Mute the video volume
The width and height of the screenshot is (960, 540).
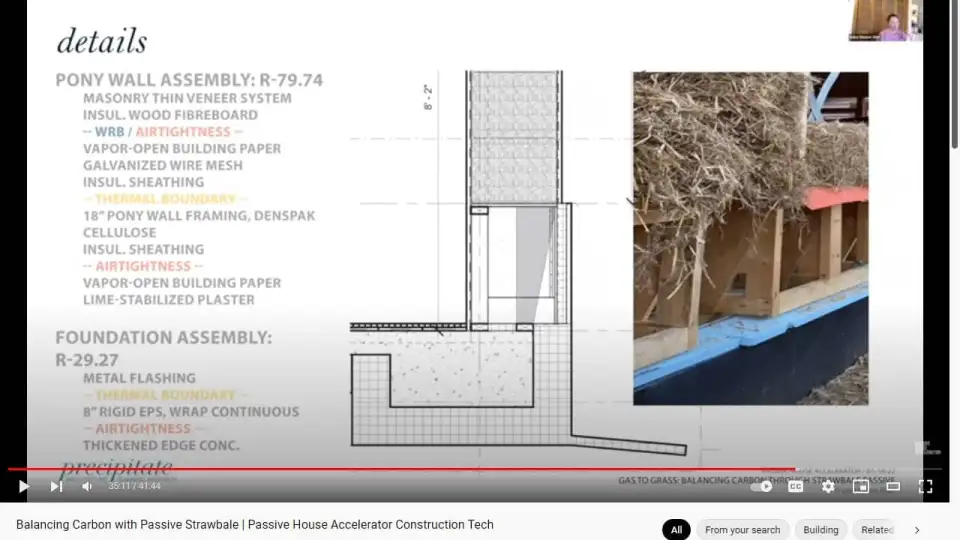click(x=87, y=486)
